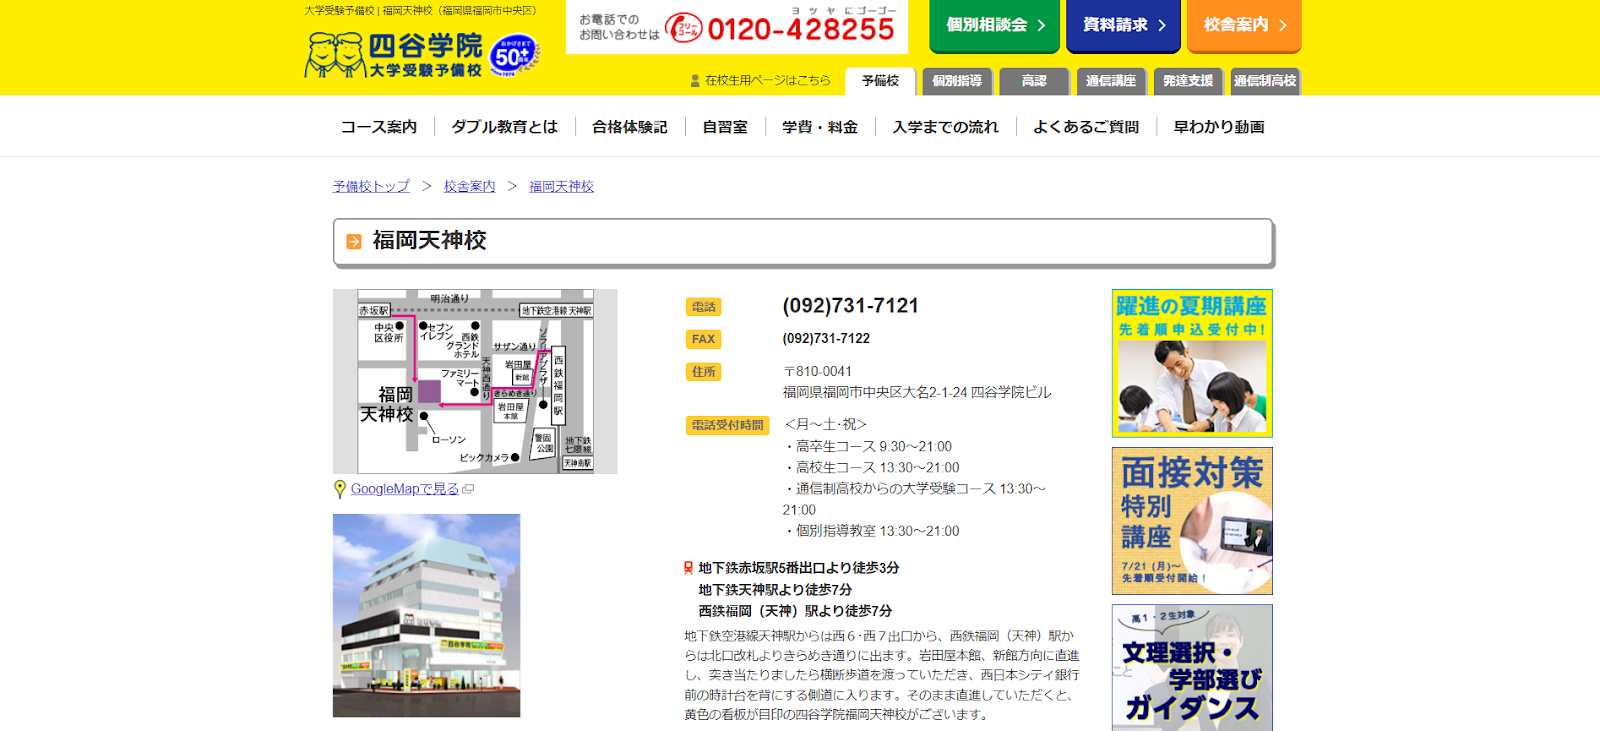The height and width of the screenshot is (731, 1600).
Task: Click the red train station icon
Action: (x=688, y=568)
